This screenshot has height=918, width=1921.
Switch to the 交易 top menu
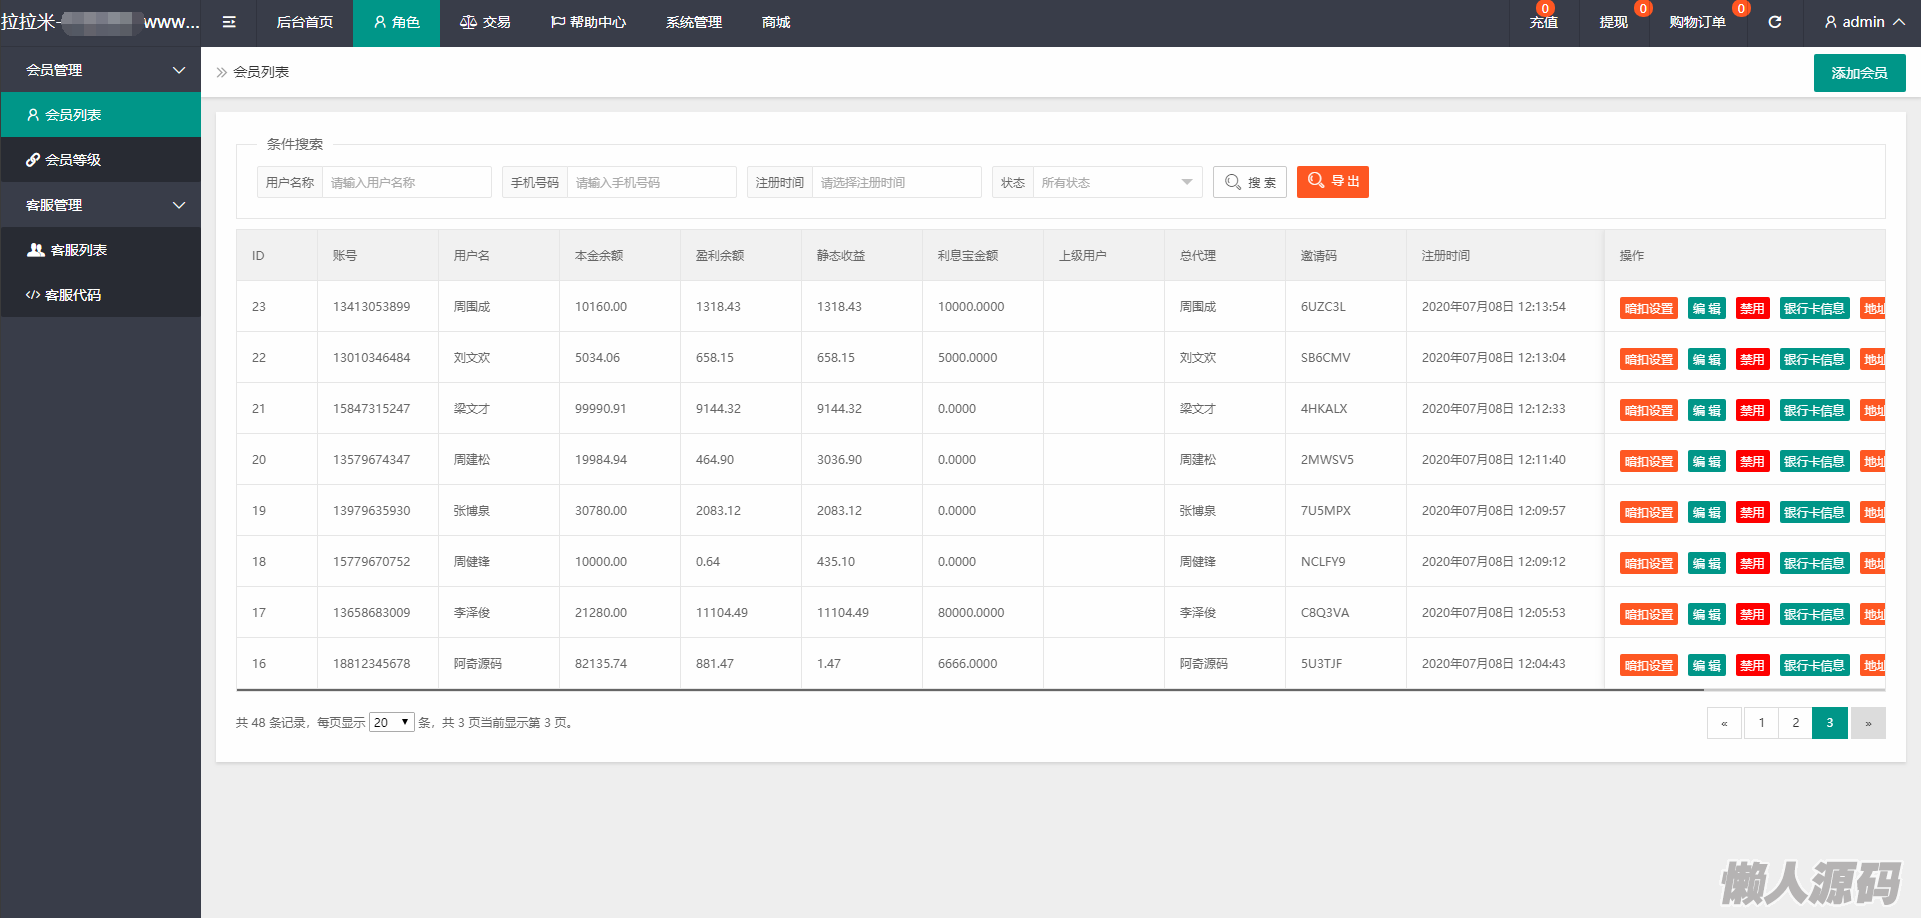click(x=485, y=22)
